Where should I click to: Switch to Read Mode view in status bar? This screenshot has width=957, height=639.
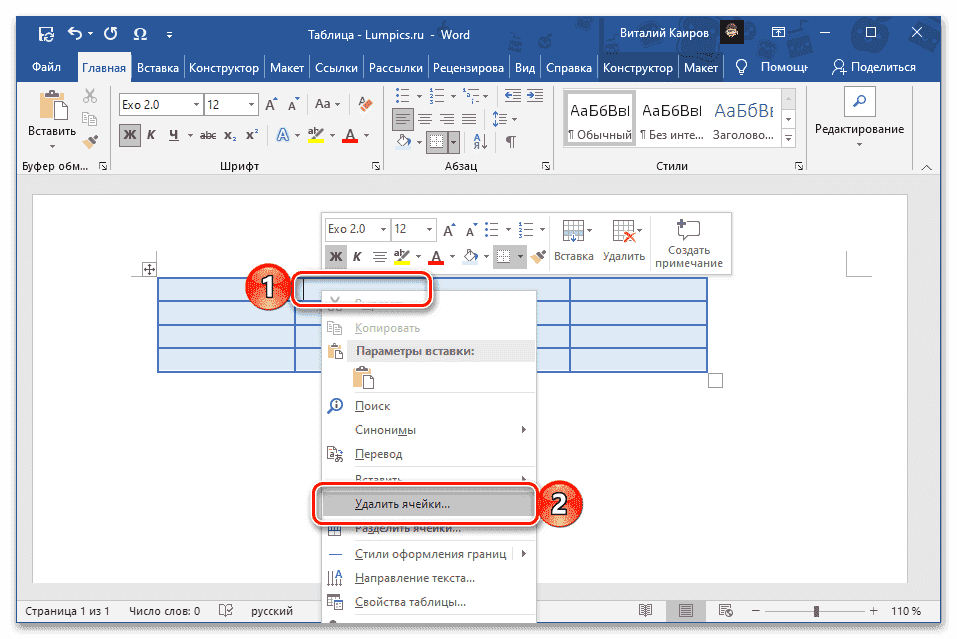(x=645, y=610)
